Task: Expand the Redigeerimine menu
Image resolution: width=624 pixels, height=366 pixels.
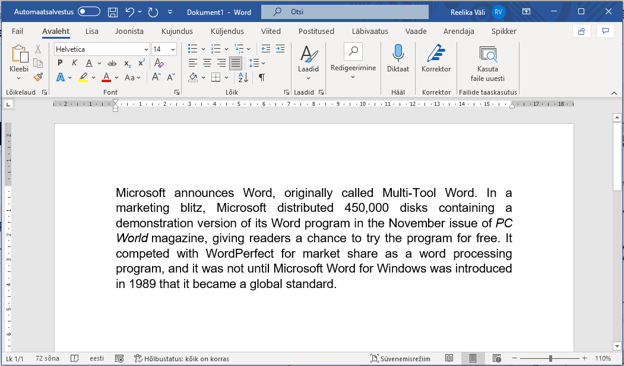Action: [x=353, y=62]
